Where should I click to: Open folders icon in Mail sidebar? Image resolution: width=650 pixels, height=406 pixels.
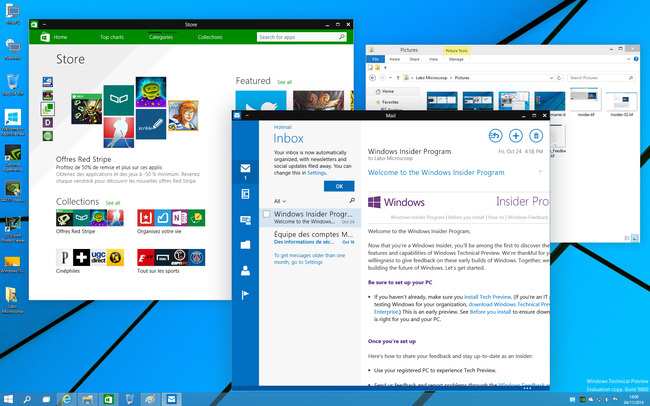(245, 245)
